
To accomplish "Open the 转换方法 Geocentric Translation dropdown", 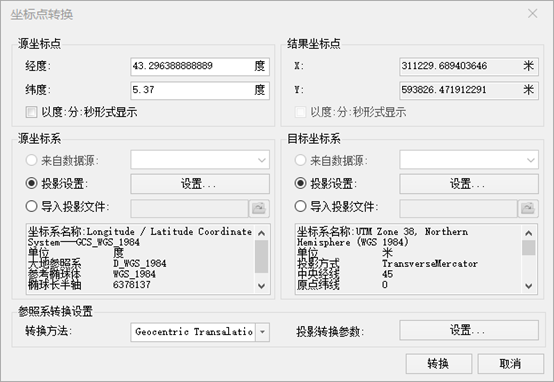I will pyautogui.click(x=262, y=332).
